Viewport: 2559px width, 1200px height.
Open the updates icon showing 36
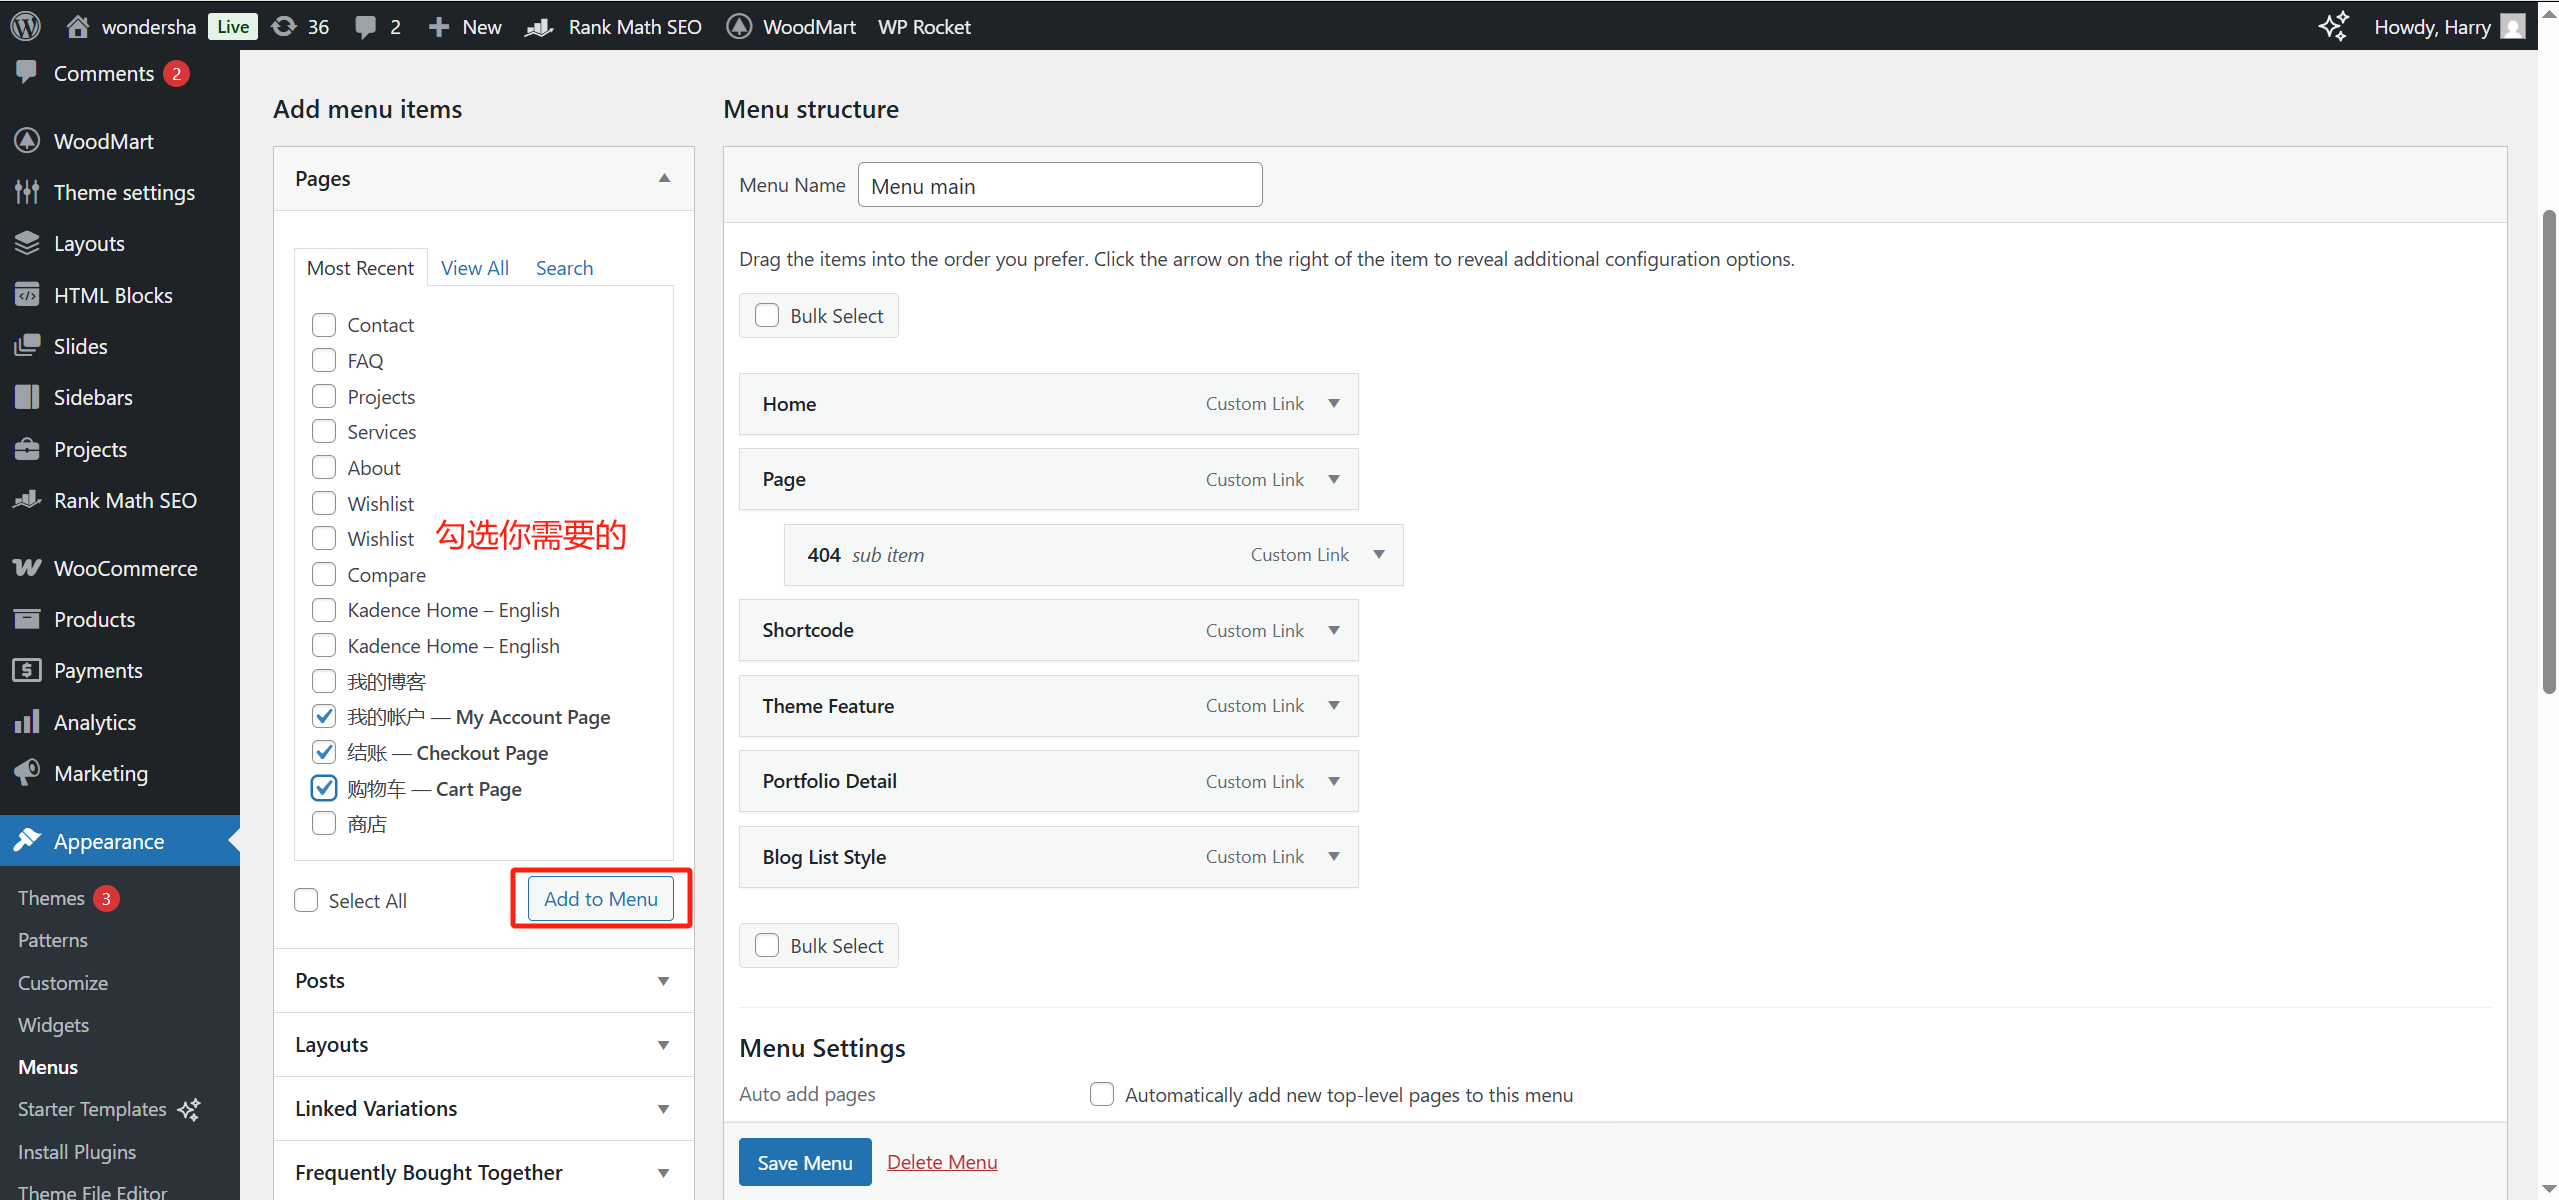click(285, 26)
